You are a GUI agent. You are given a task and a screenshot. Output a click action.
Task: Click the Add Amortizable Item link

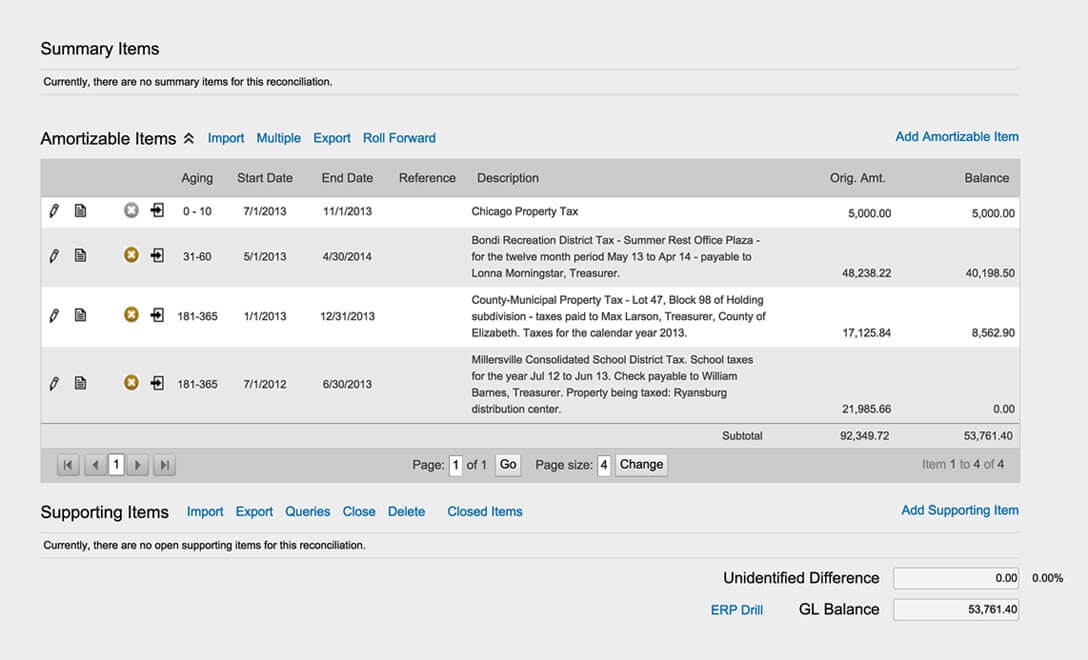[956, 137]
